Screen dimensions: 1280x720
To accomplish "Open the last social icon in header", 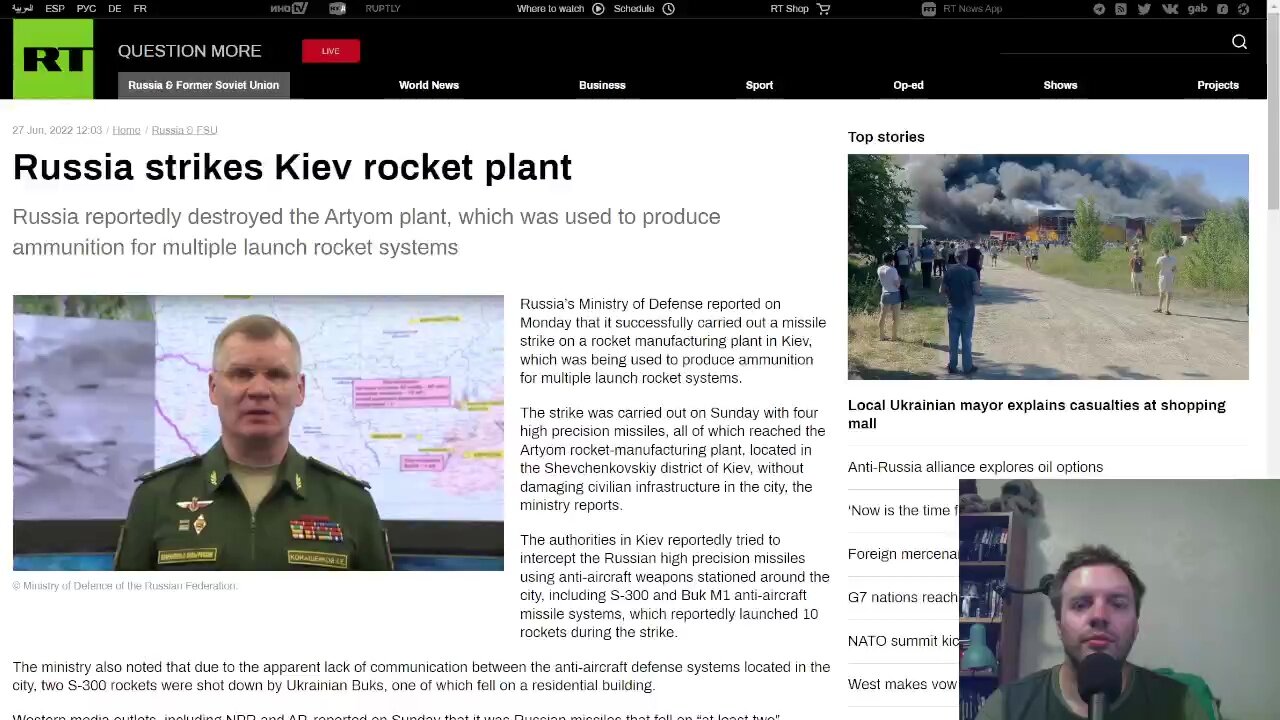I will 1244,9.
